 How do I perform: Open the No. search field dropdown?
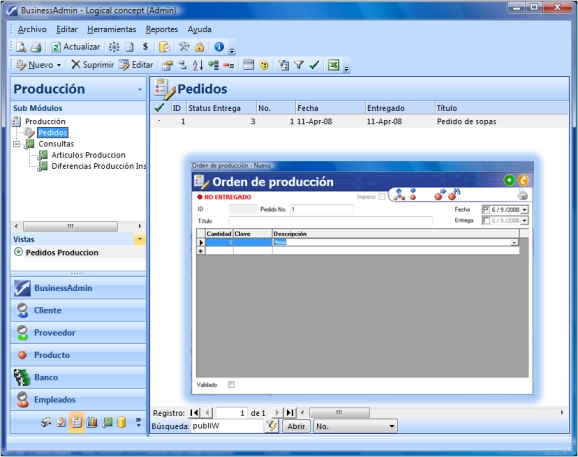[391, 426]
